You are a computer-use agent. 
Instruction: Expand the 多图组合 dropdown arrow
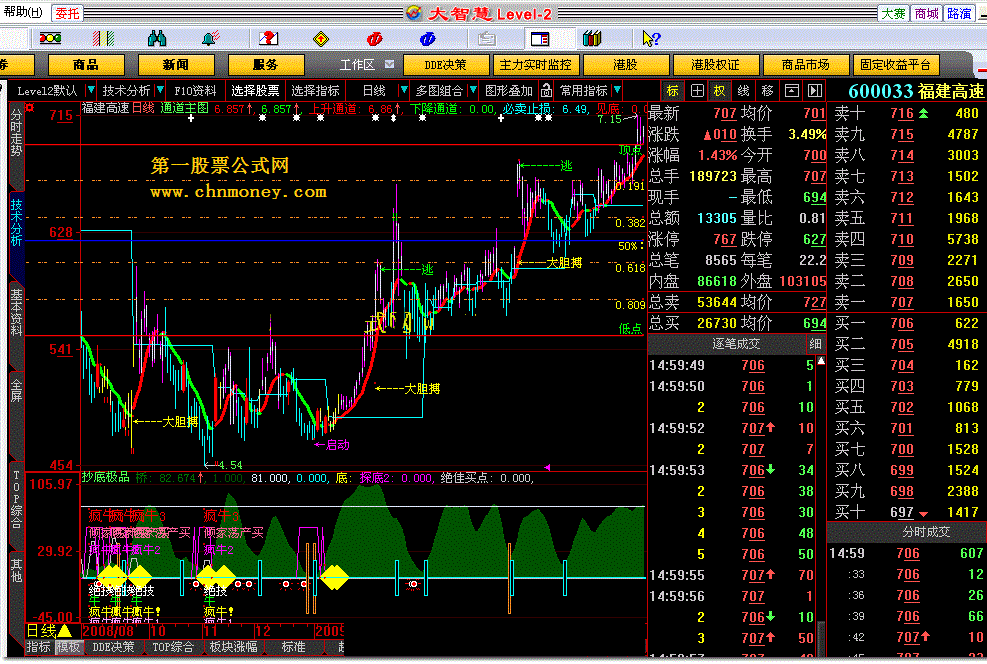click(x=473, y=91)
